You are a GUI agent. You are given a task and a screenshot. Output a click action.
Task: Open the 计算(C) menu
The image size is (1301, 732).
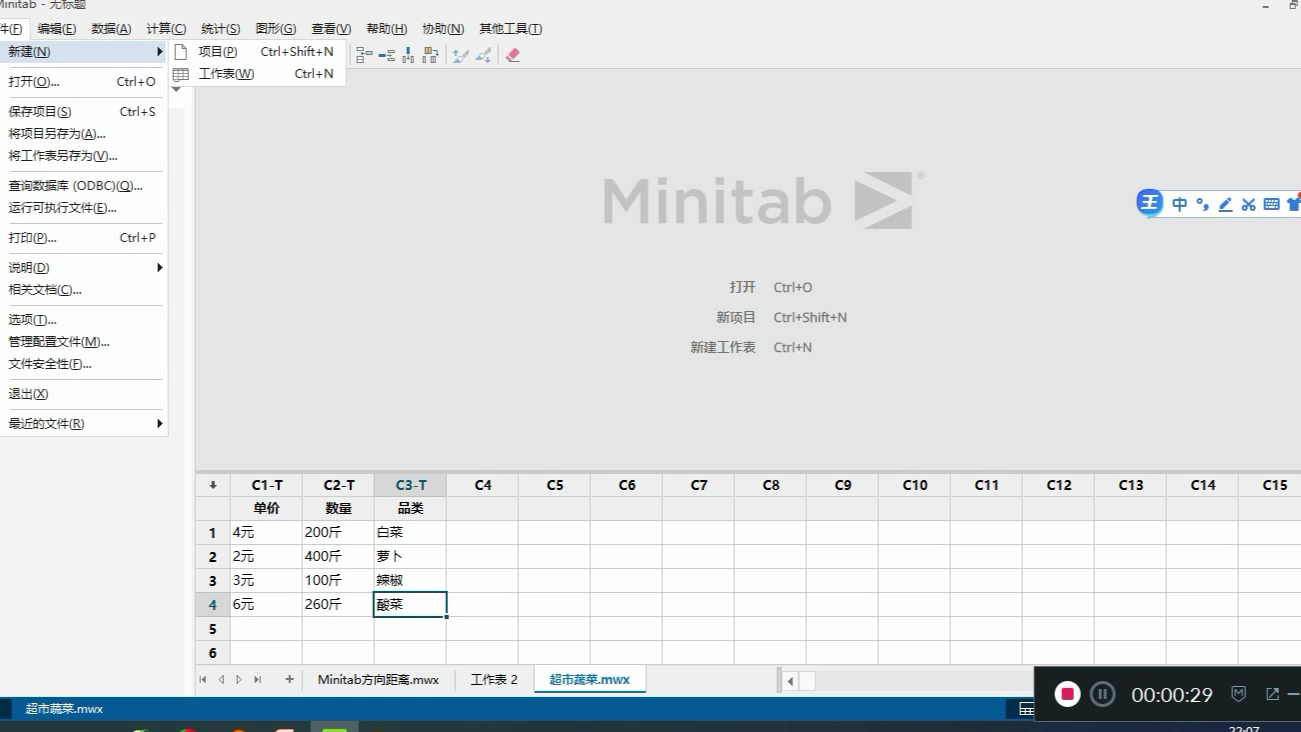(x=166, y=29)
